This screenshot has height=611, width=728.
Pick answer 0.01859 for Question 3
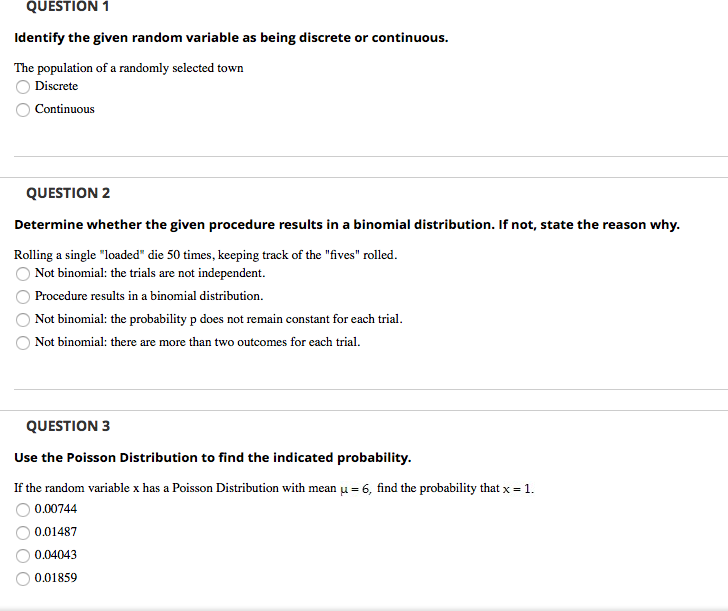click(x=23, y=578)
